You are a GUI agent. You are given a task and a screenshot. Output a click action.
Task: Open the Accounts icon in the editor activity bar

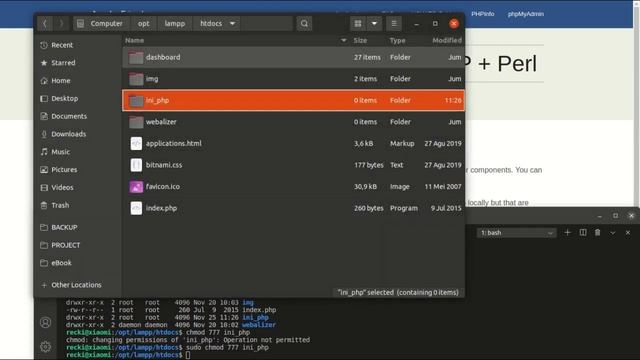45,322
